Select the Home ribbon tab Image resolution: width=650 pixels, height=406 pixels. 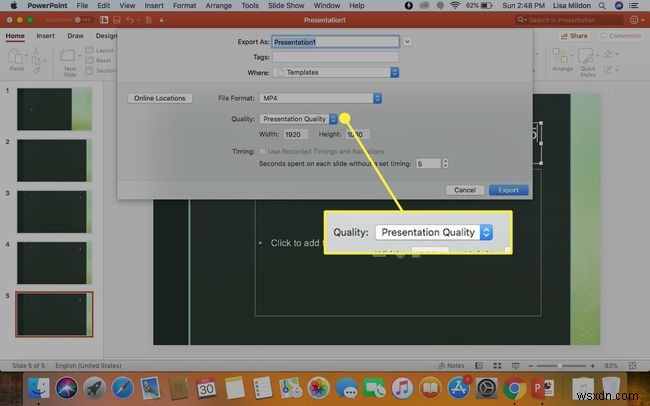click(15, 36)
